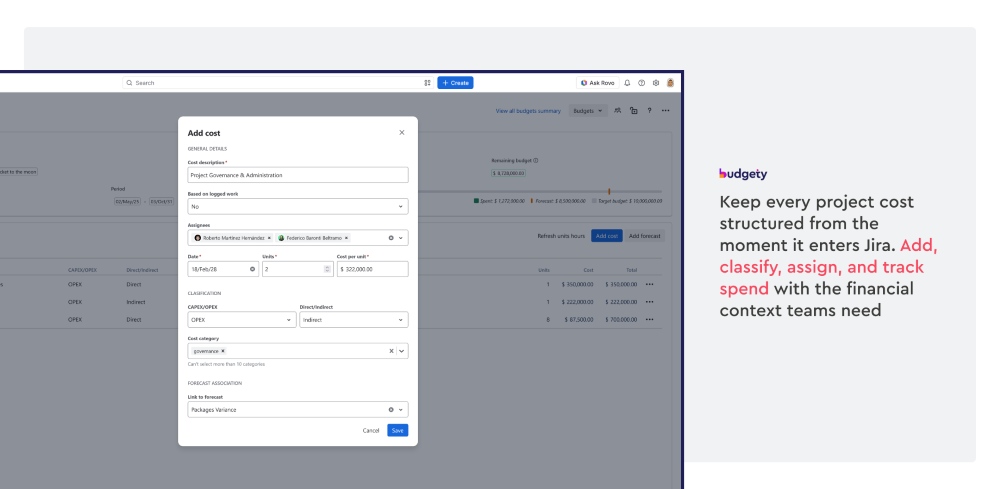Viewport: 1000px width, 489px height.
Task: Click the Units stepper arrows
Action: click(x=328, y=269)
